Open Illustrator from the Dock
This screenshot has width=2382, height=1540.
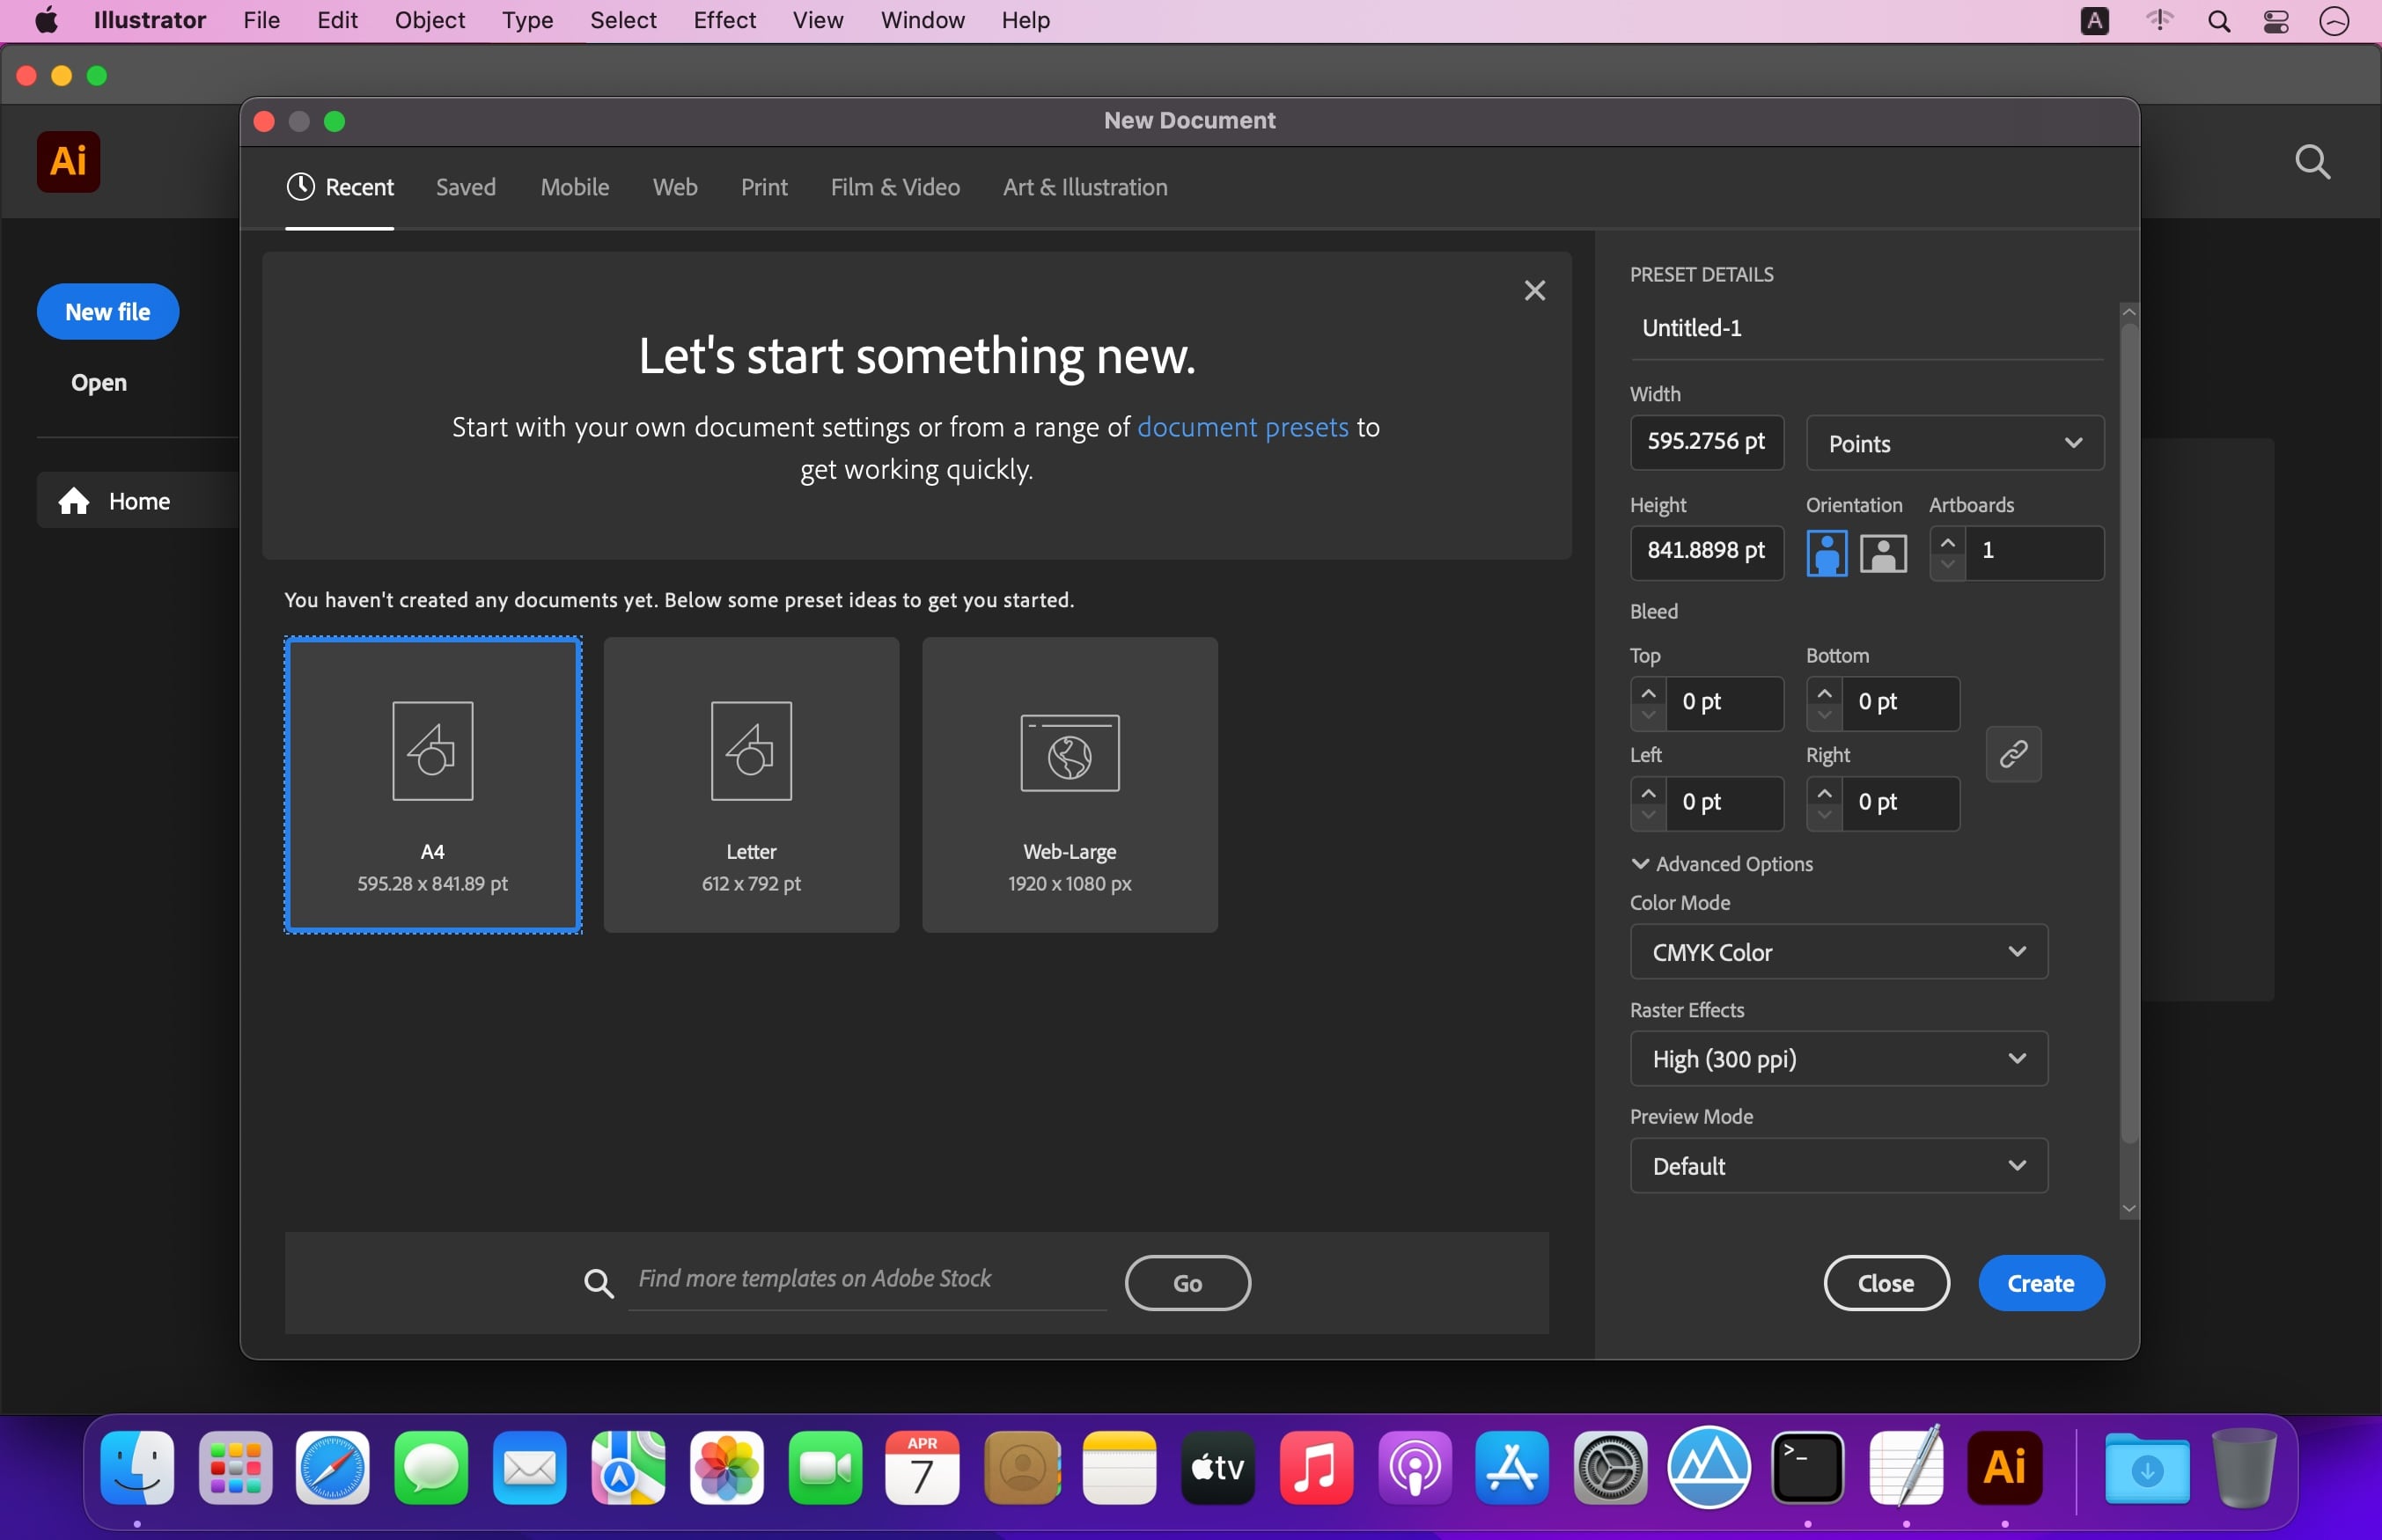point(2004,1468)
